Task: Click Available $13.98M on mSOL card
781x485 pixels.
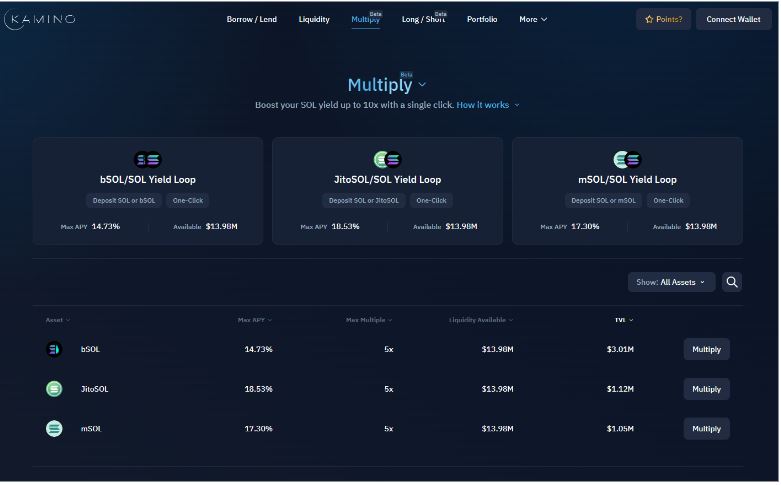Action: (x=685, y=227)
